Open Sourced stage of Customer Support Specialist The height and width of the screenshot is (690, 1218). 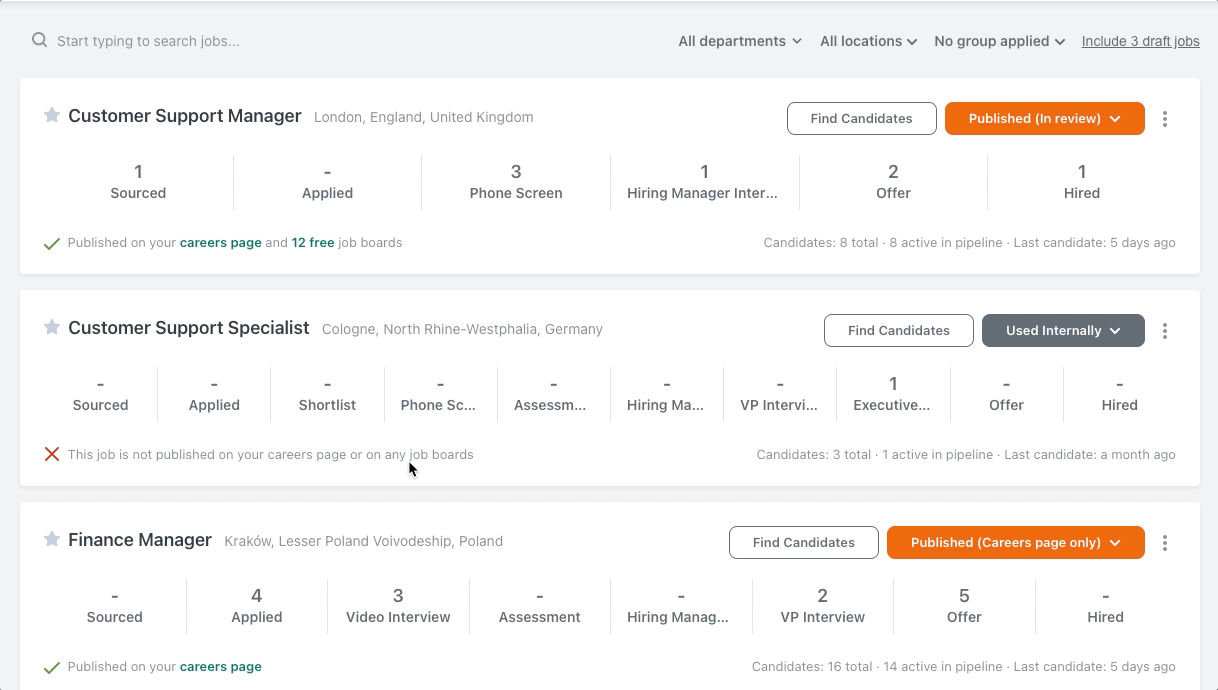101,394
